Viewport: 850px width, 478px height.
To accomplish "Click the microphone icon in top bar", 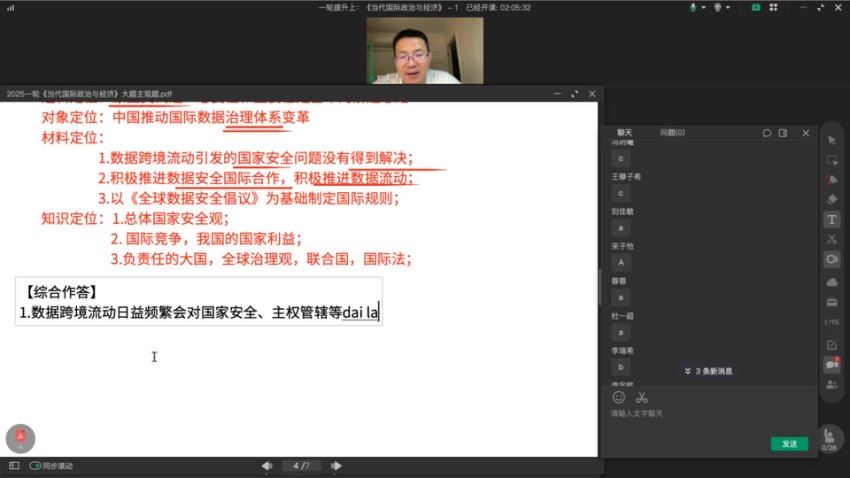I will pyautogui.click(x=693, y=8).
